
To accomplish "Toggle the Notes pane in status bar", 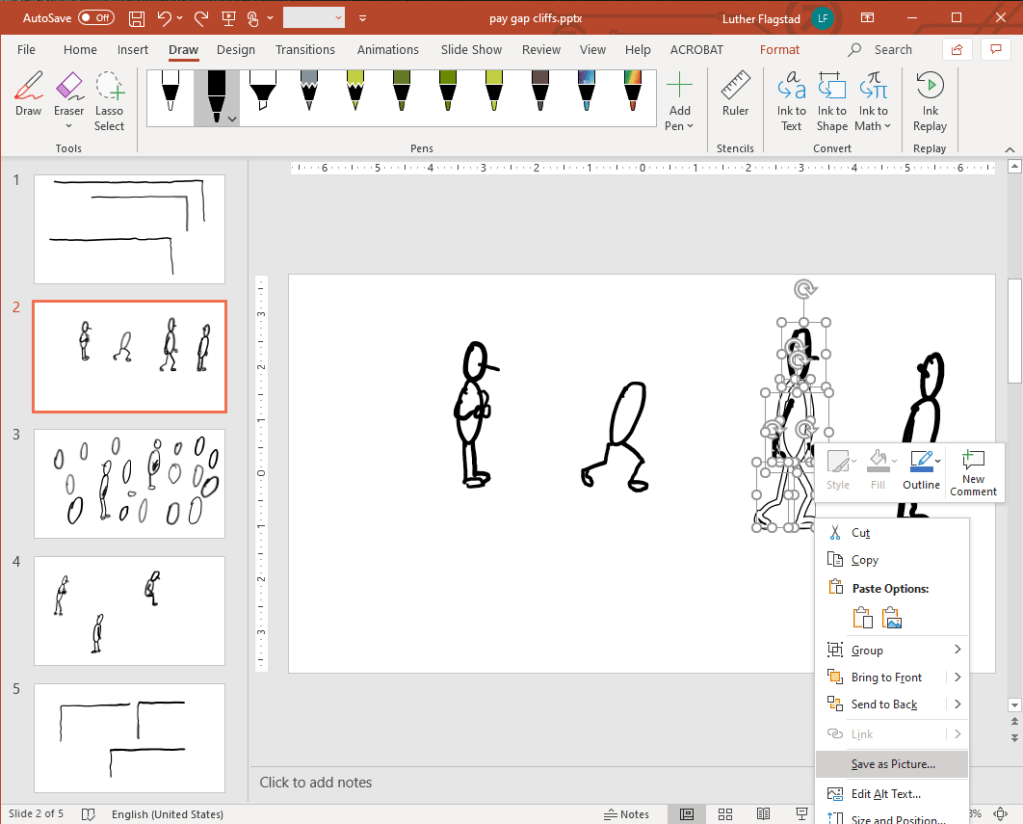I will click(627, 814).
